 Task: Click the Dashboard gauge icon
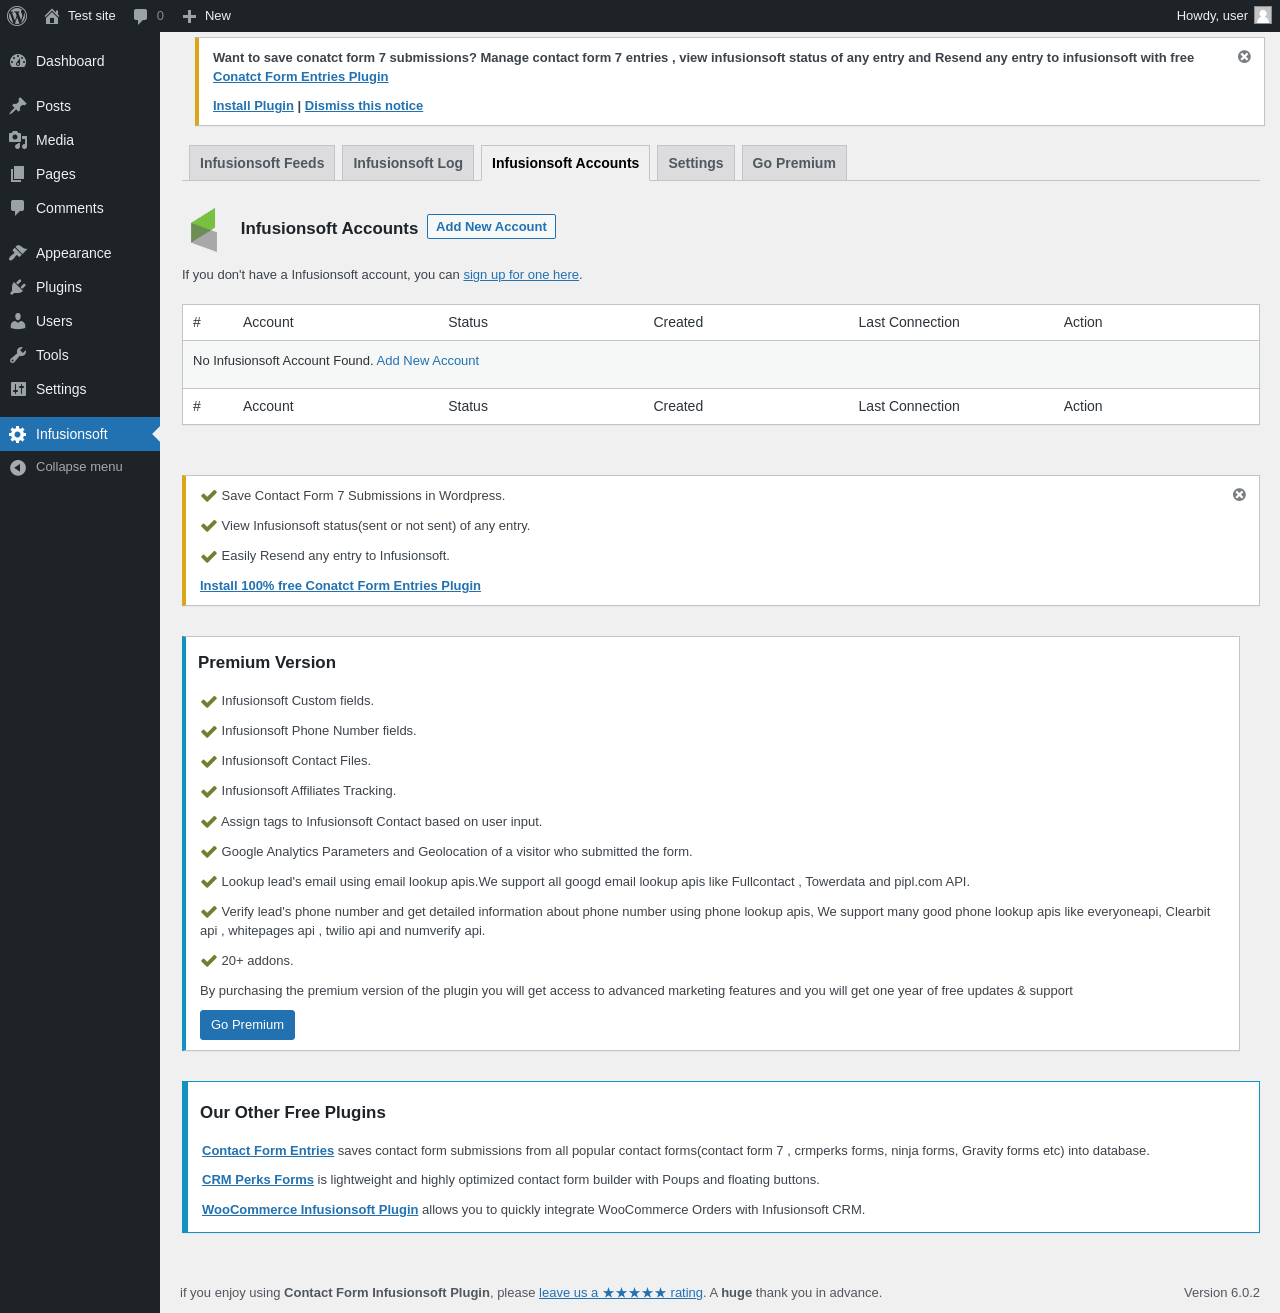tap(18, 61)
